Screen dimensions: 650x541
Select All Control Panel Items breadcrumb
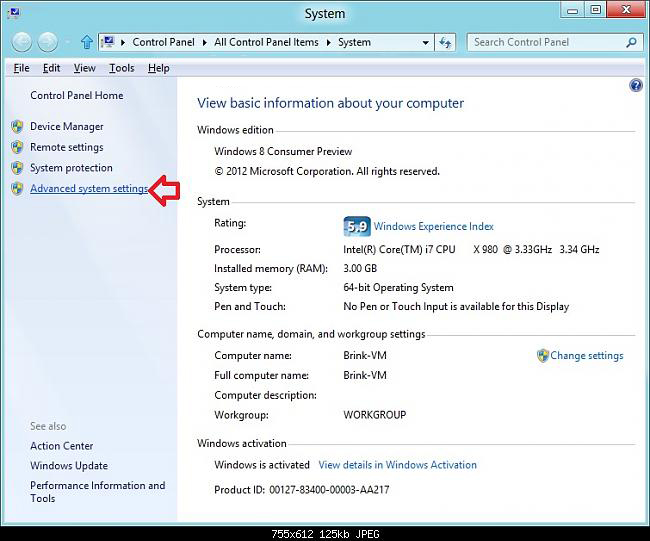point(266,42)
